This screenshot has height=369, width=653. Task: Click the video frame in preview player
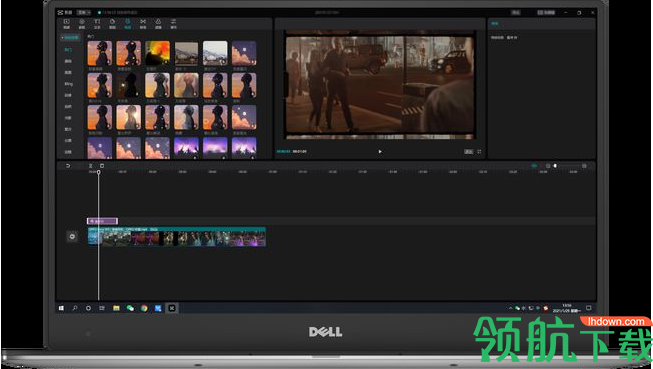[x=380, y=85]
